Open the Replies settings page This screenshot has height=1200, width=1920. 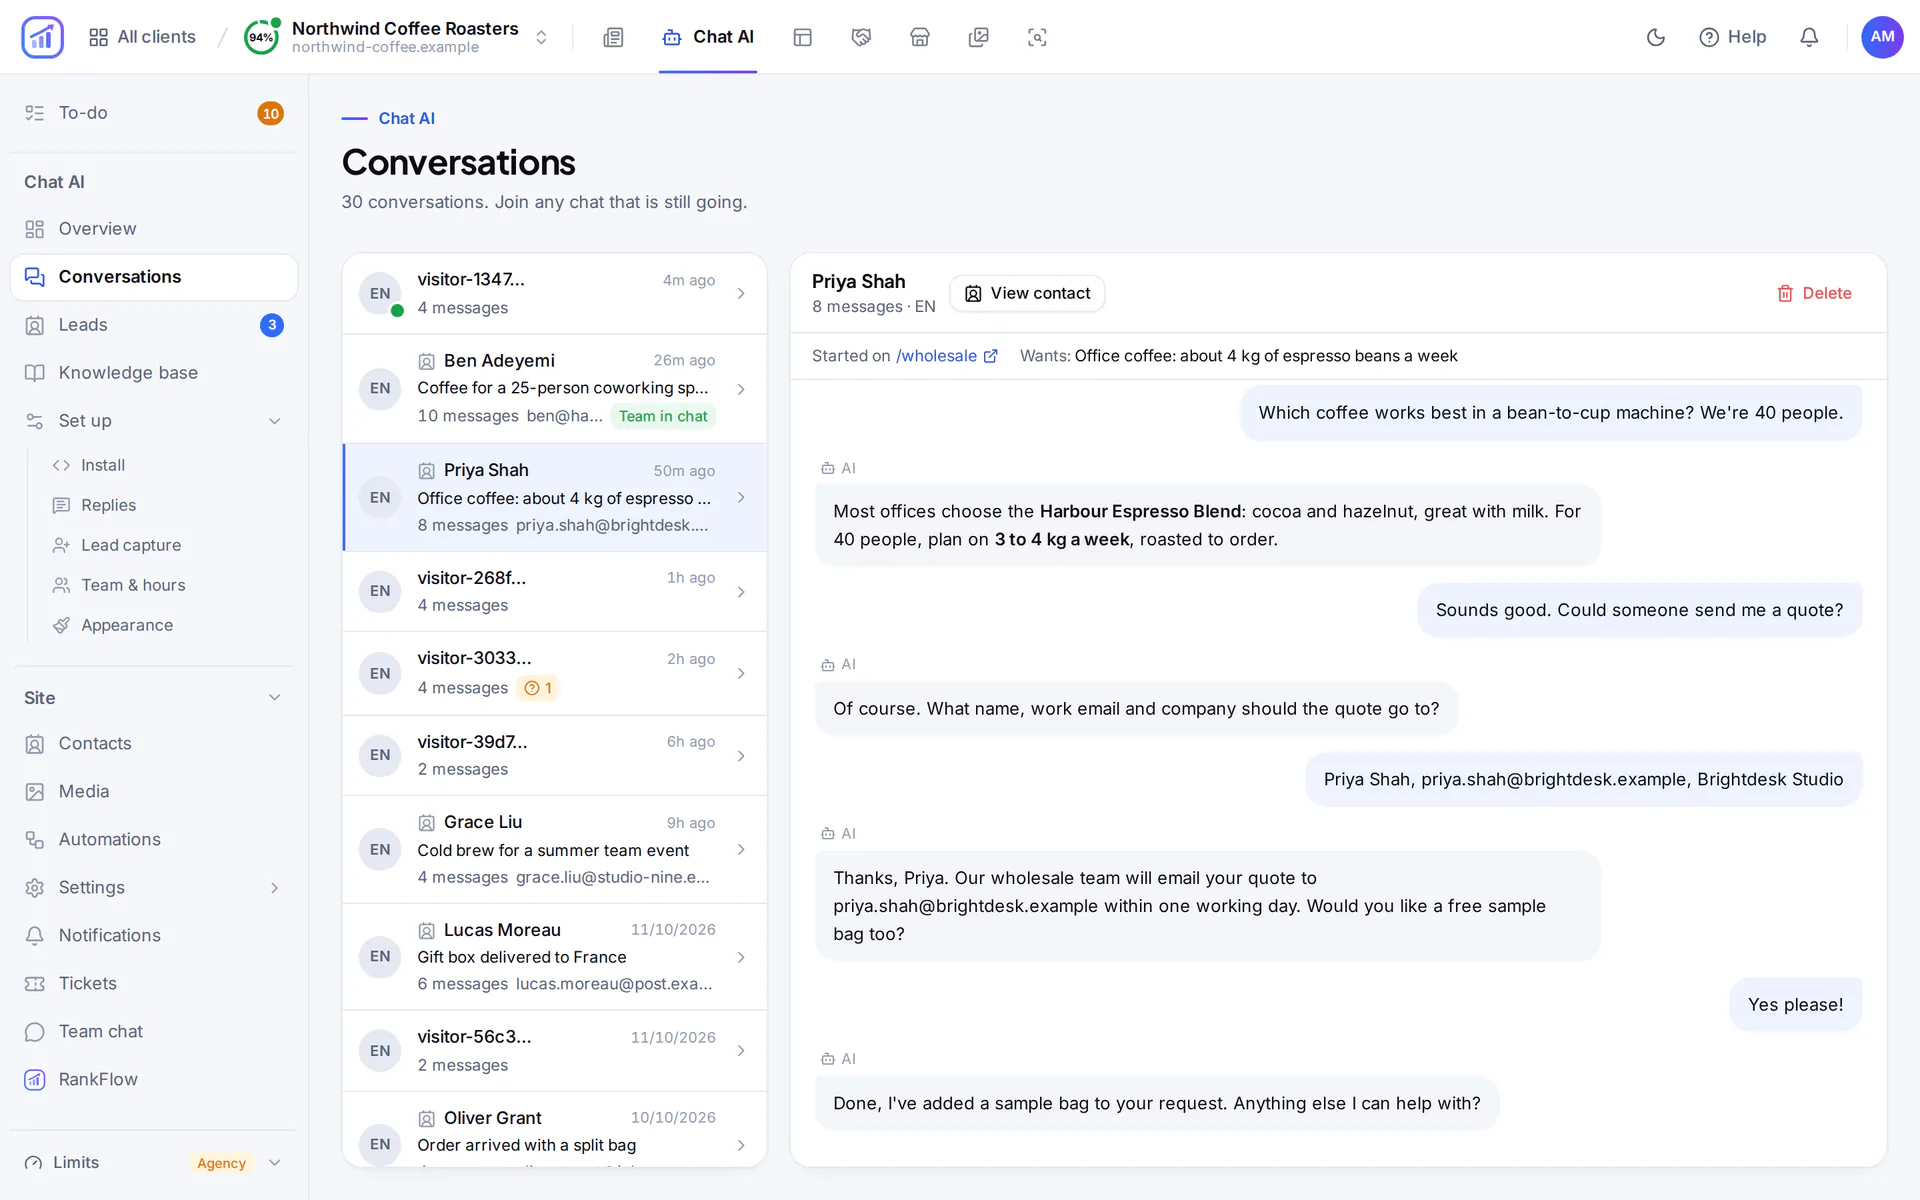tap(108, 505)
